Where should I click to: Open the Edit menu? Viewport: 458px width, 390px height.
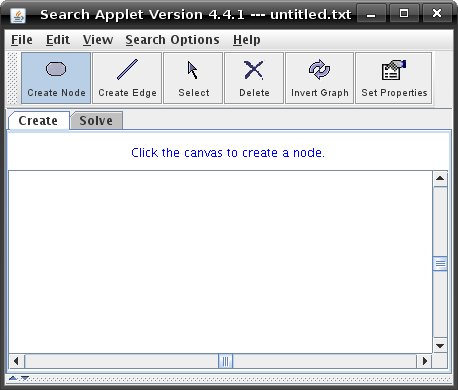click(x=58, y=40)
